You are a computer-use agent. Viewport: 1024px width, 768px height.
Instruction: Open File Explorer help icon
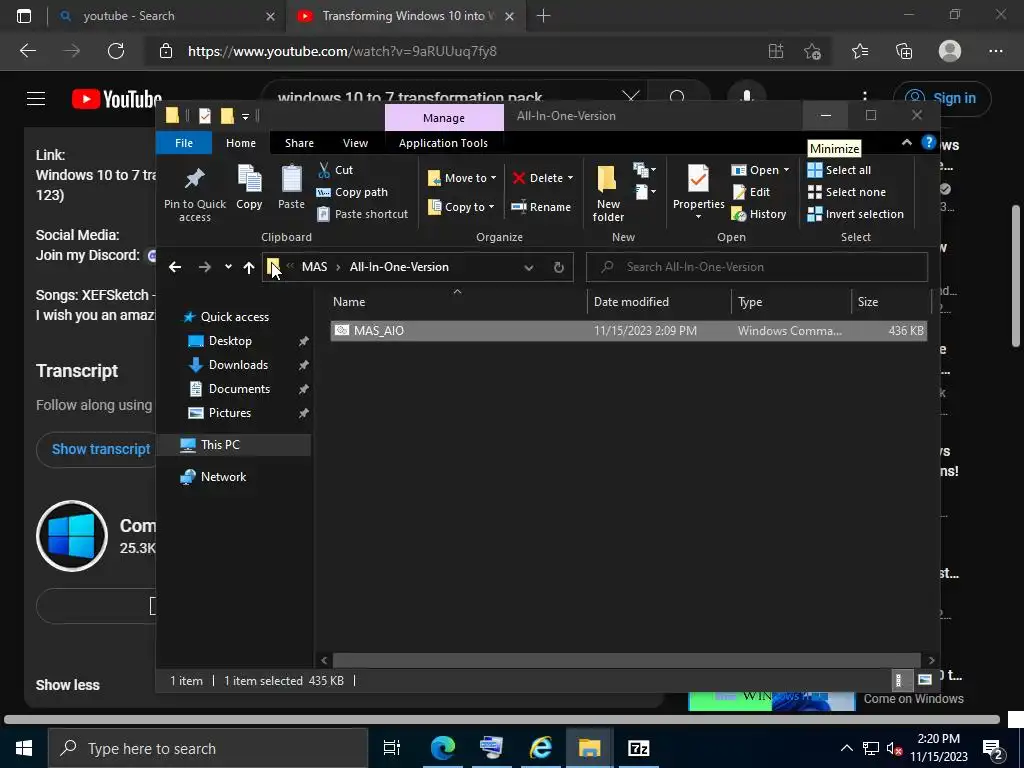(x=928, y=143)
